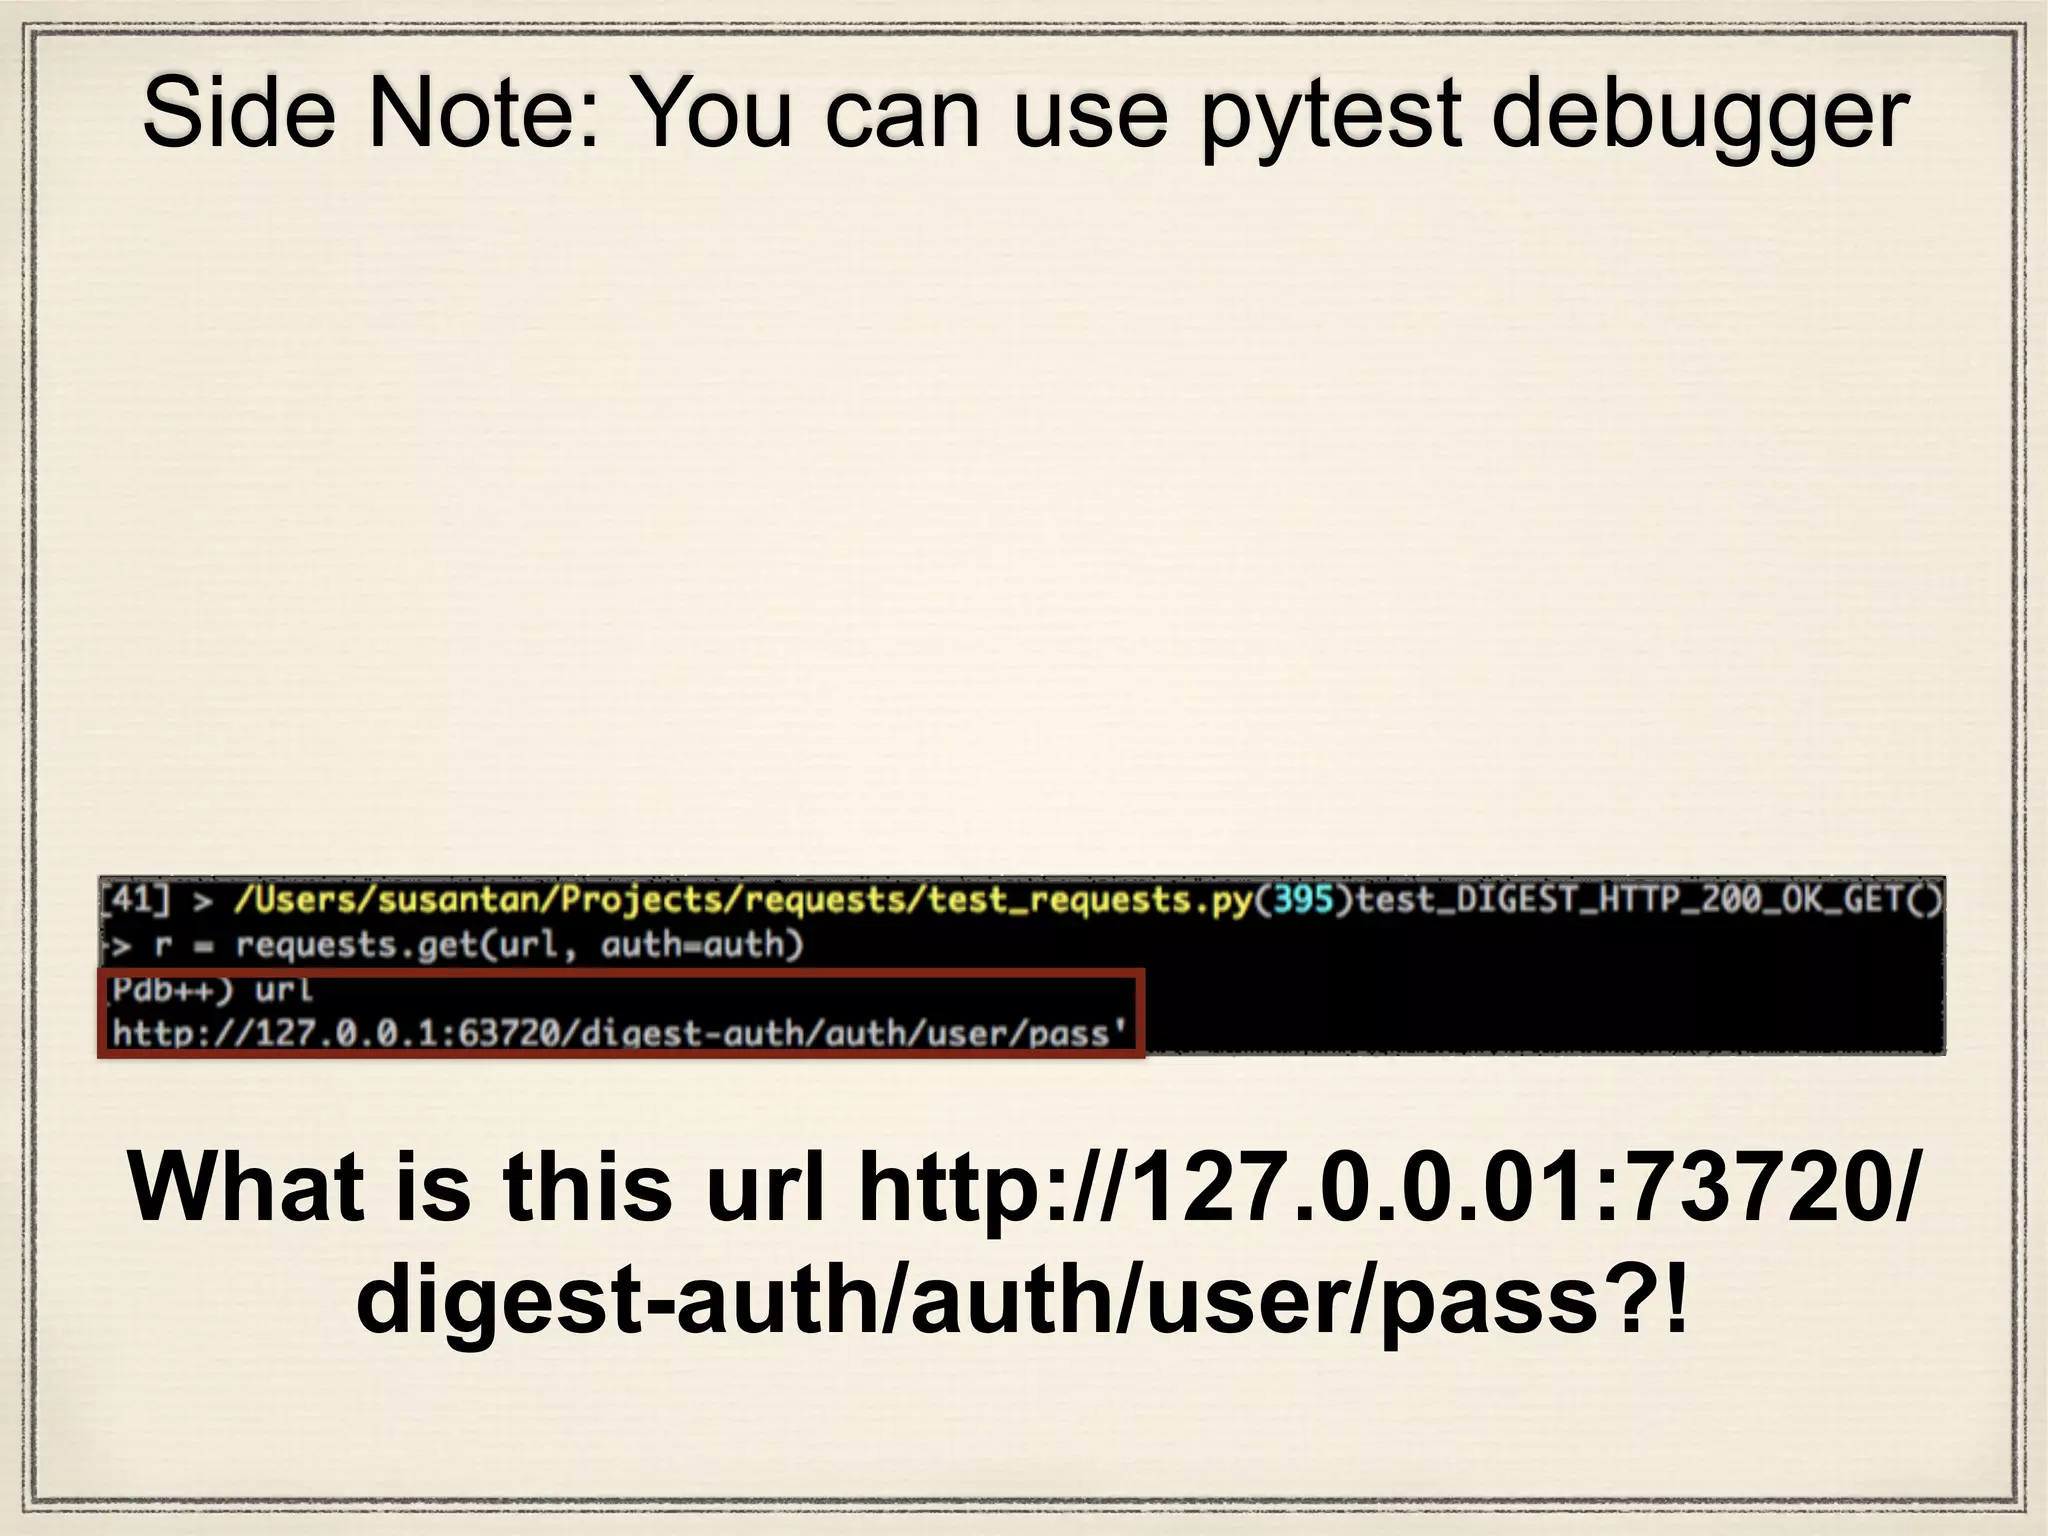This screenshot has height=1536, width=2048.
Task: Click the test_requests.py file path in the terminal
Action: pos(743,900)
